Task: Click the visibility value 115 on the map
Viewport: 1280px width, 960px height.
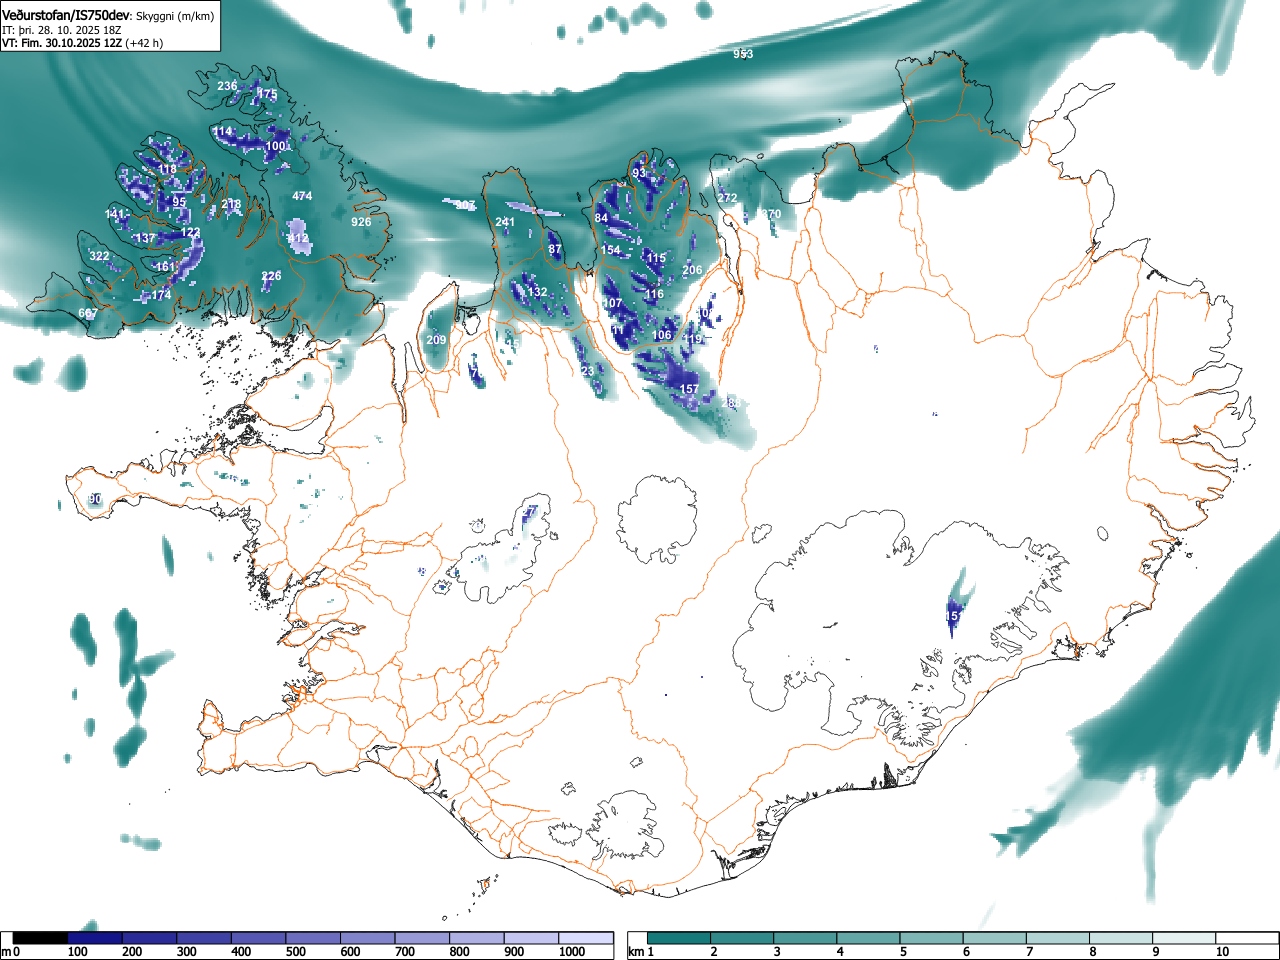Action: pos(656,258)
